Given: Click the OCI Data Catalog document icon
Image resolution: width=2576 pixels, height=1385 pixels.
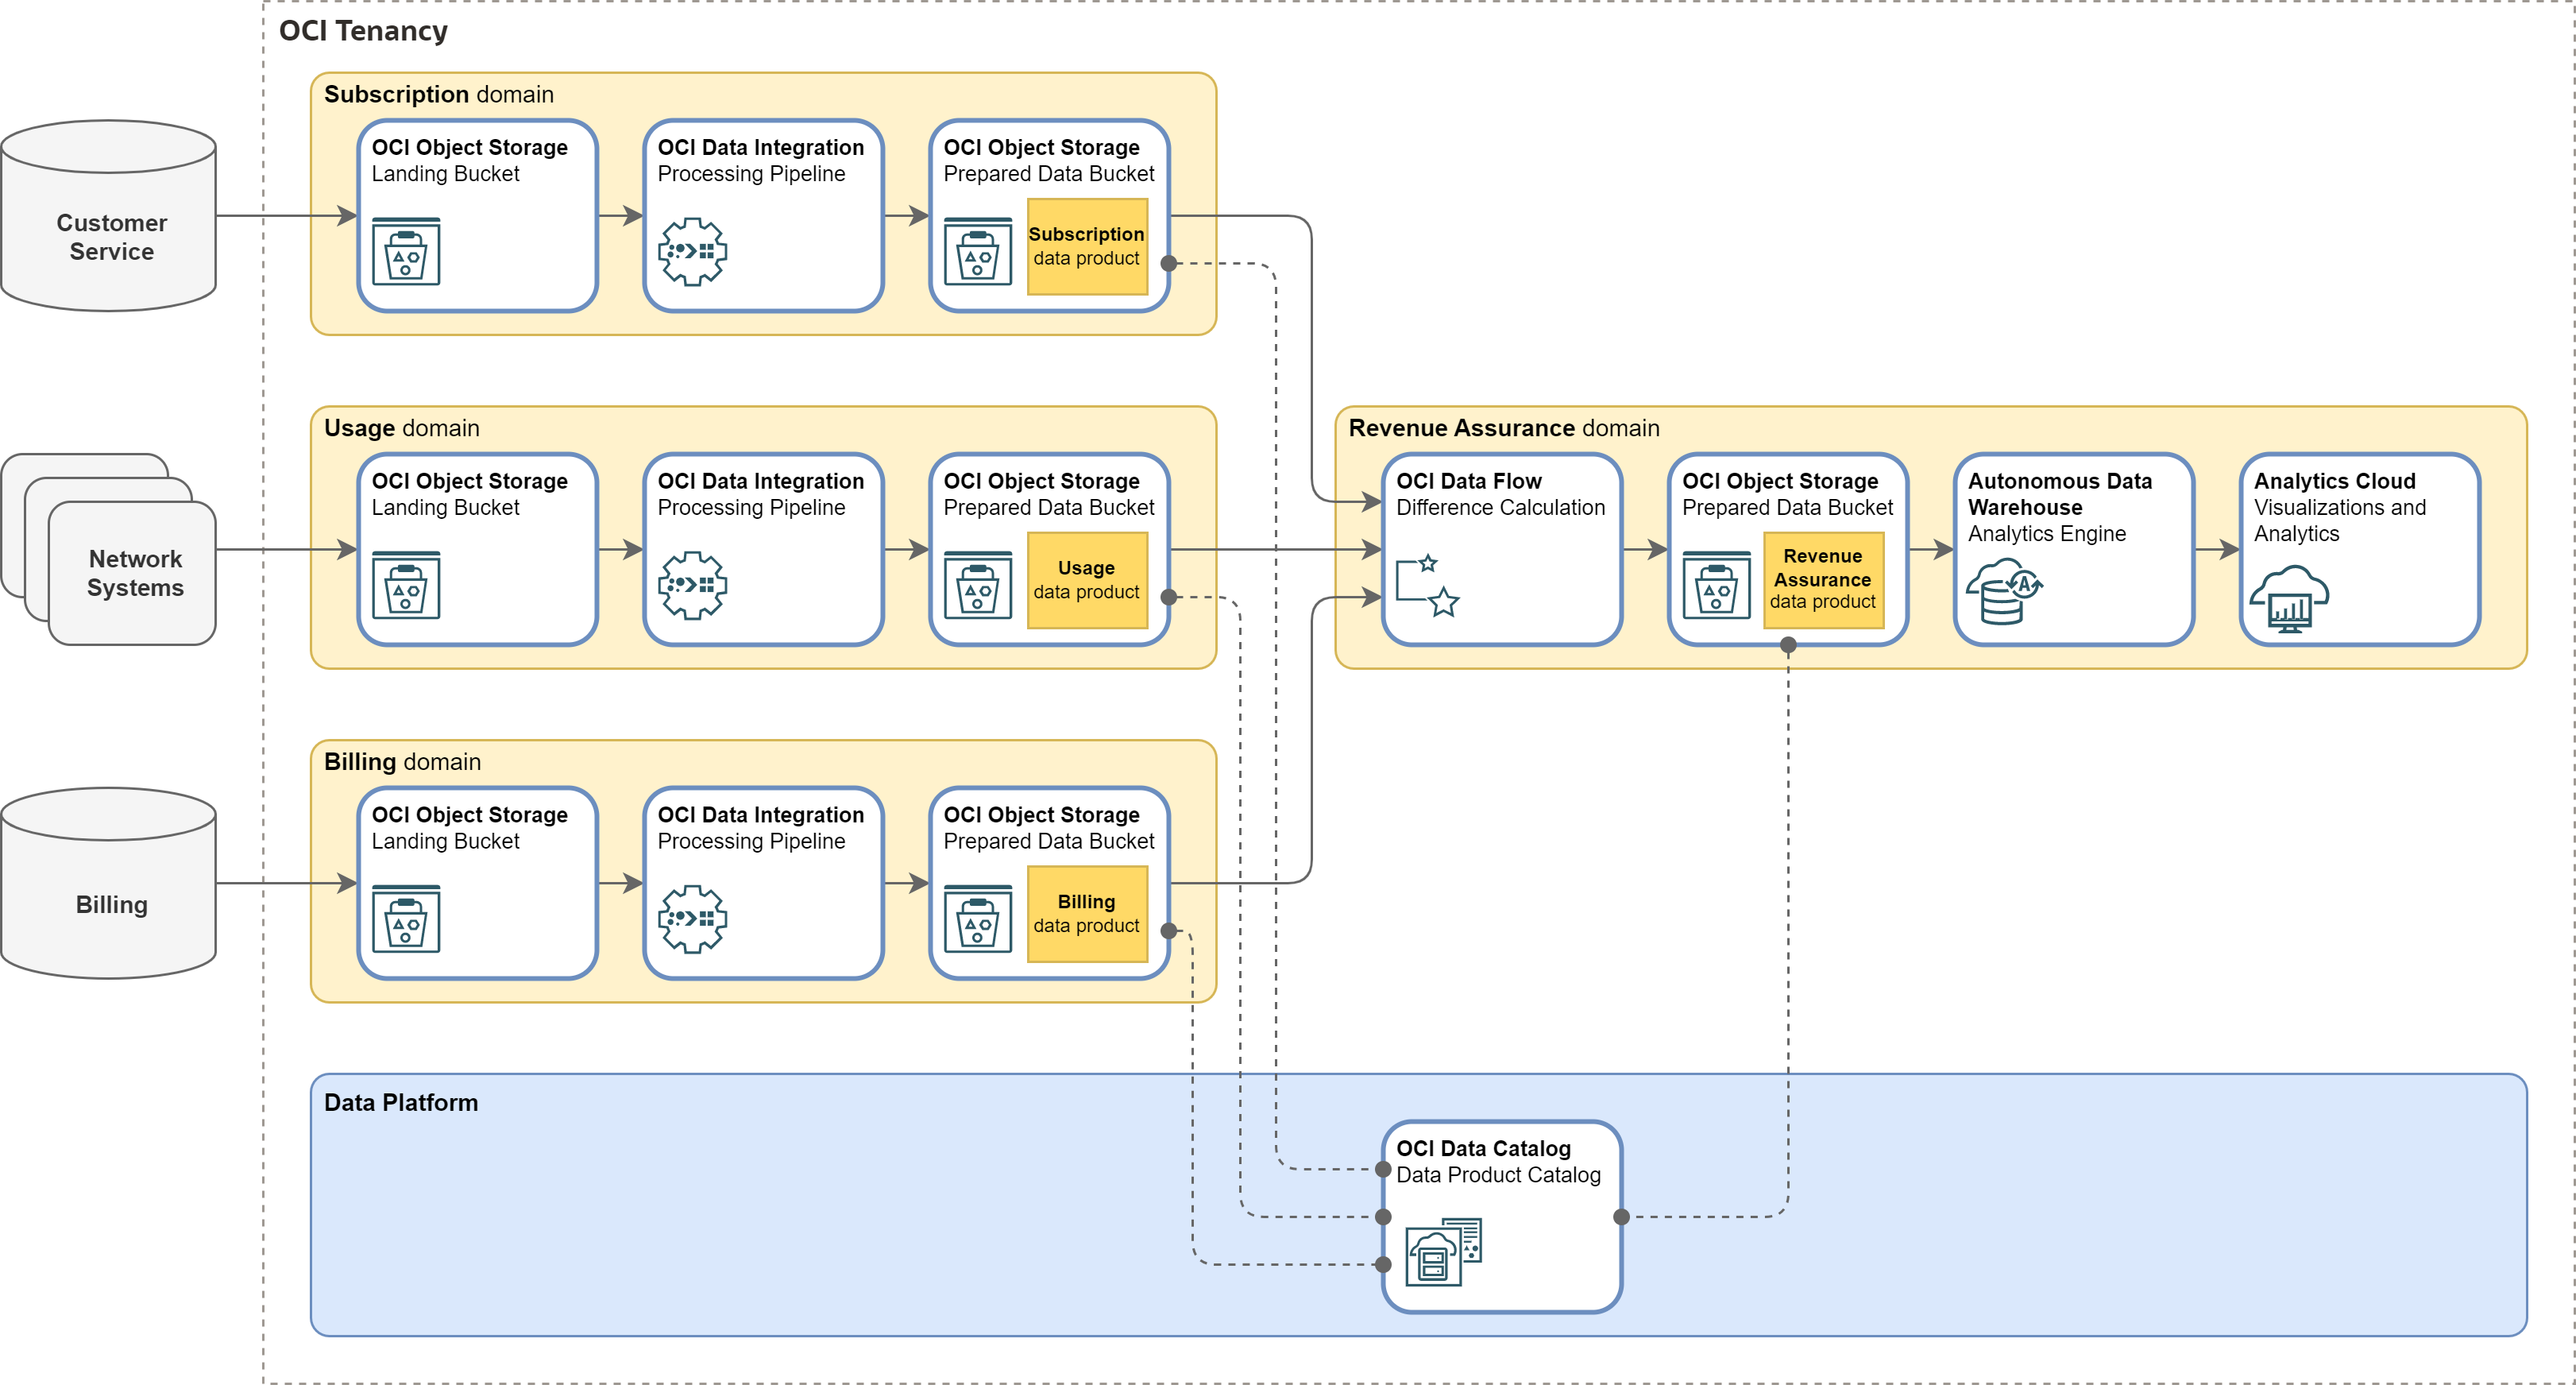Looking at the screenshot, I should (1443, 1251).
